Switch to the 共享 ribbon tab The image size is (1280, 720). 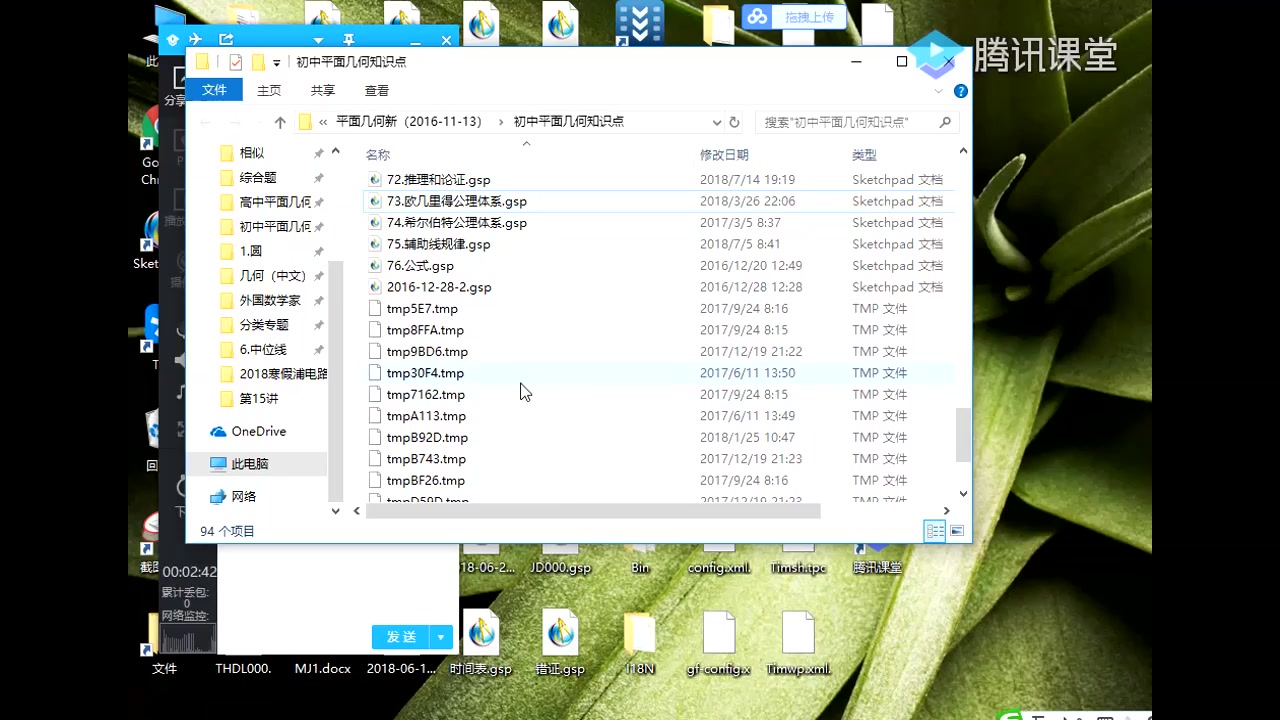[x=323, y=90]
